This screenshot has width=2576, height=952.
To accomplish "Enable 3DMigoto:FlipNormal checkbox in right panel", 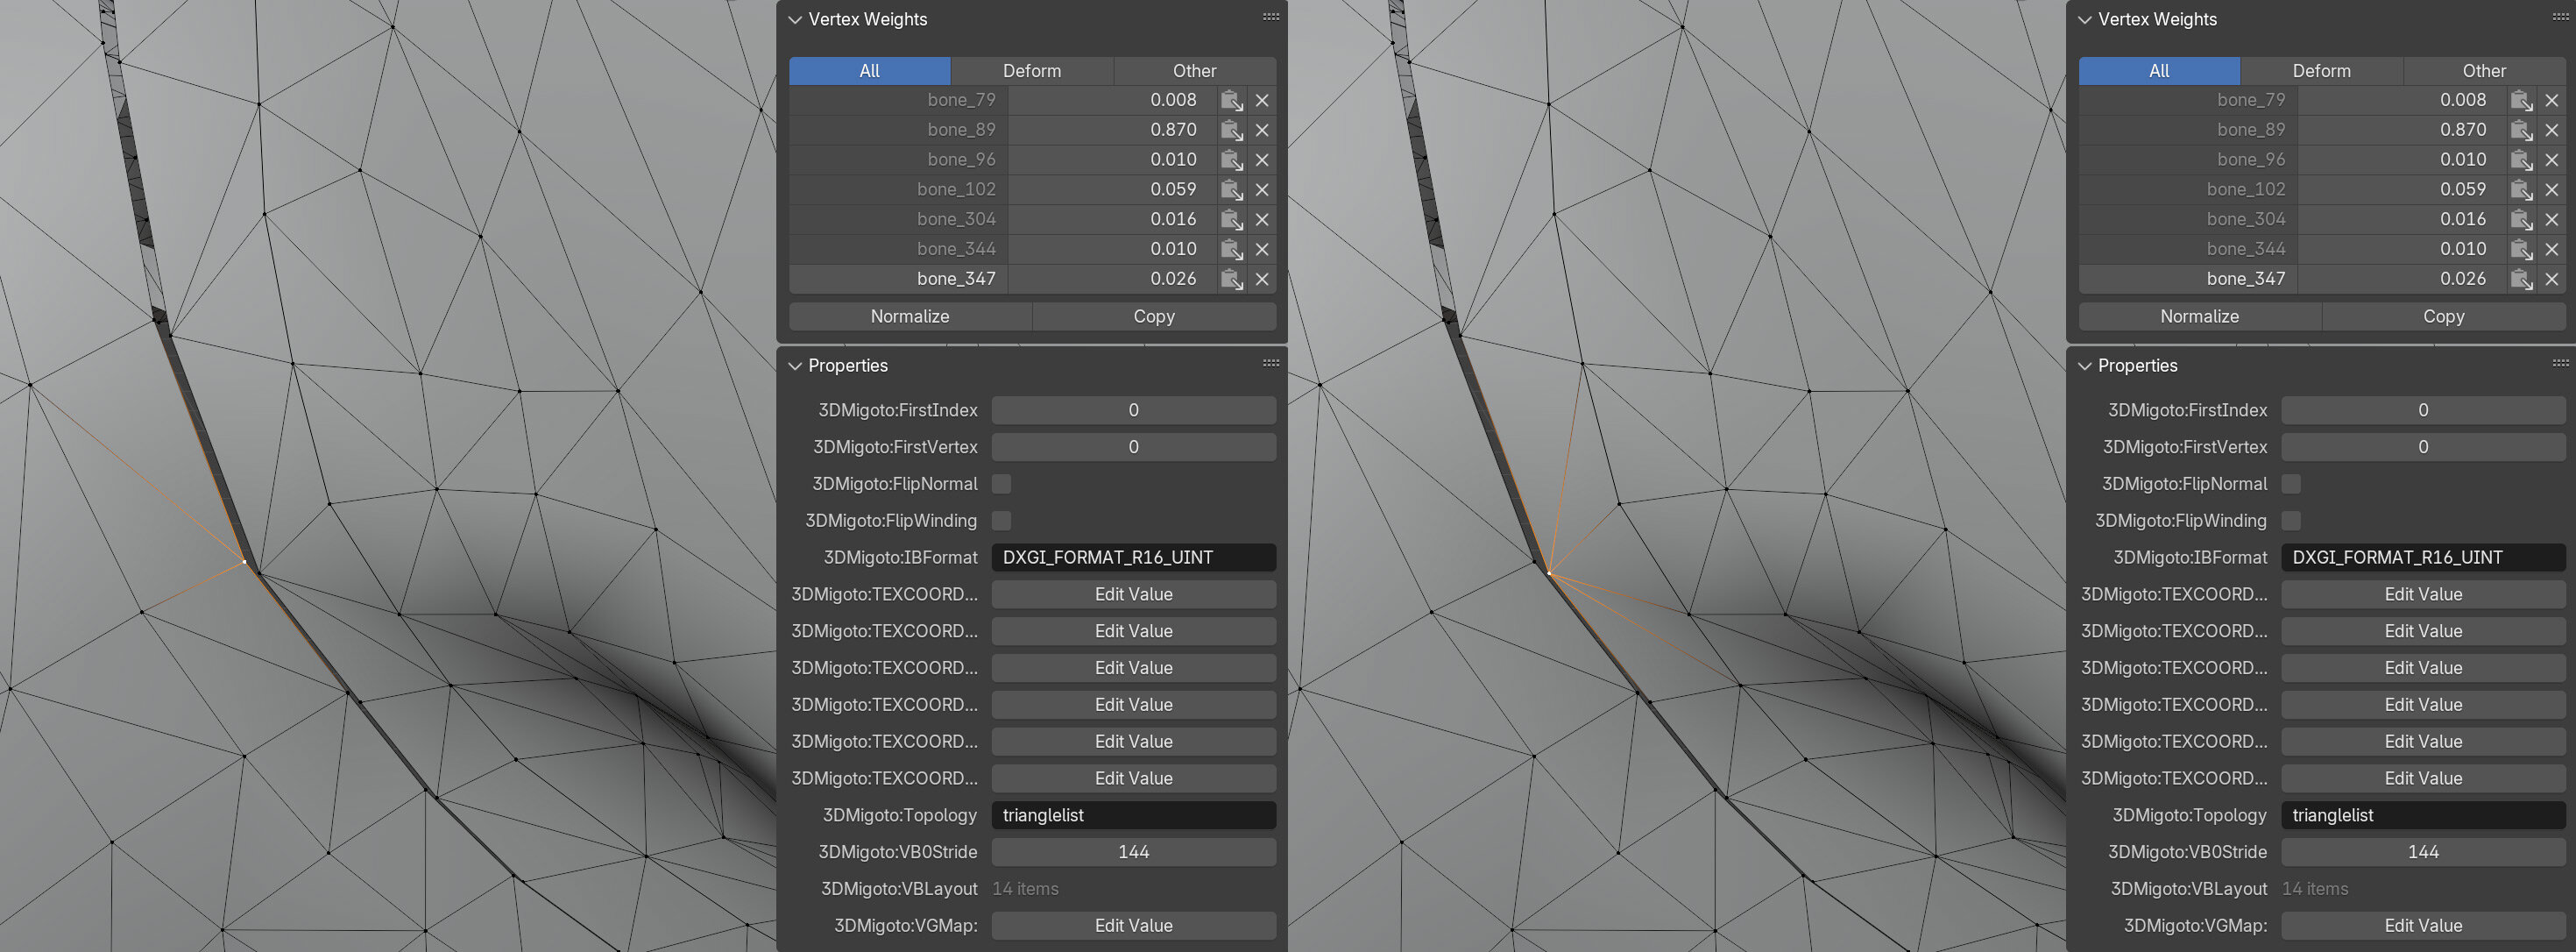I will 2291,484.
